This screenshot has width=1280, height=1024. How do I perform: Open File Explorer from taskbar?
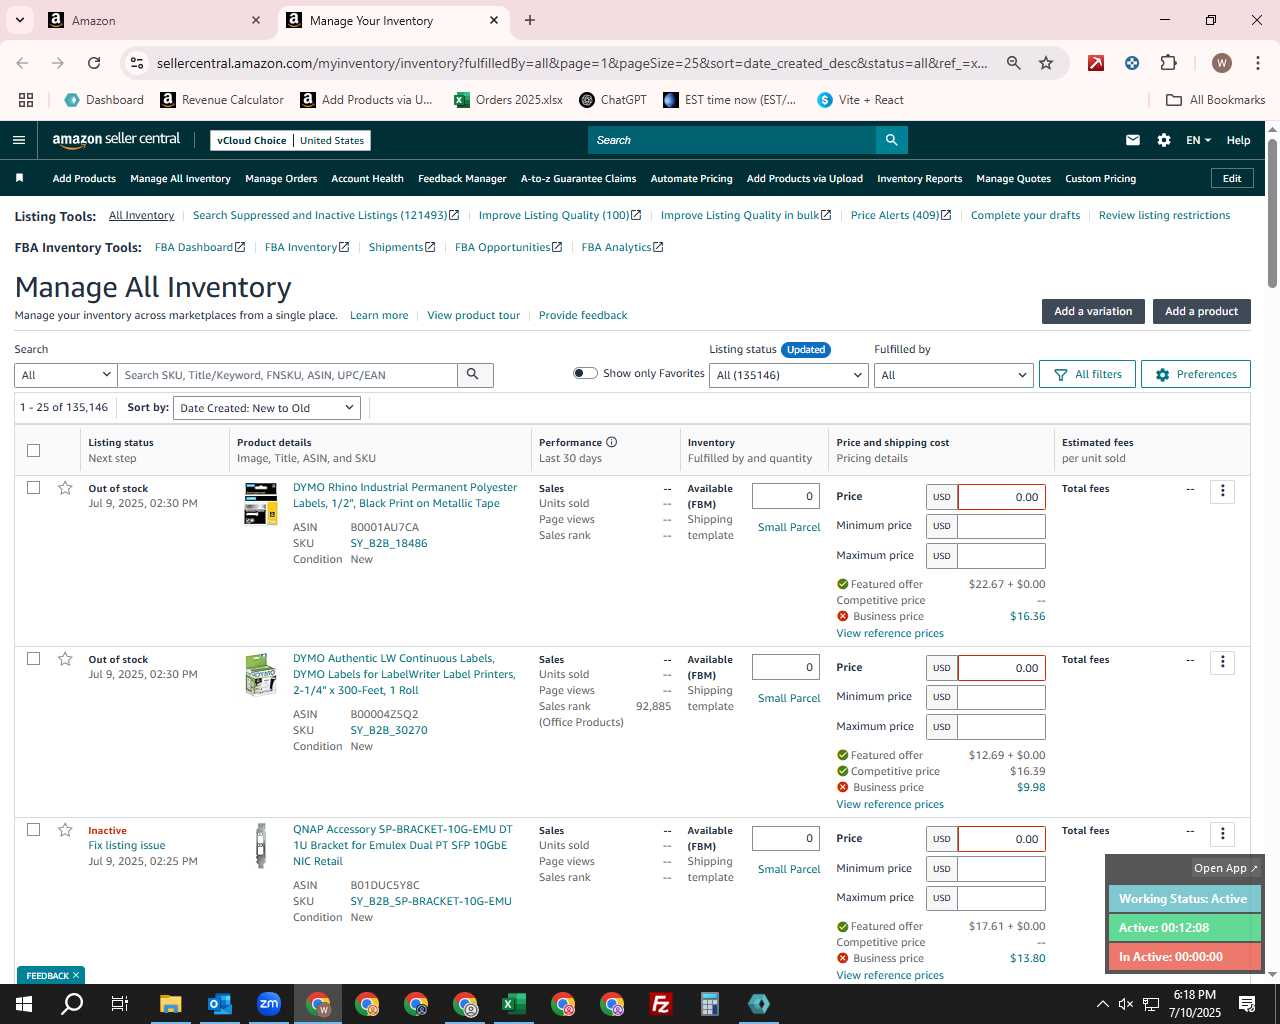pyautogui.click(x=171, y=1004)
